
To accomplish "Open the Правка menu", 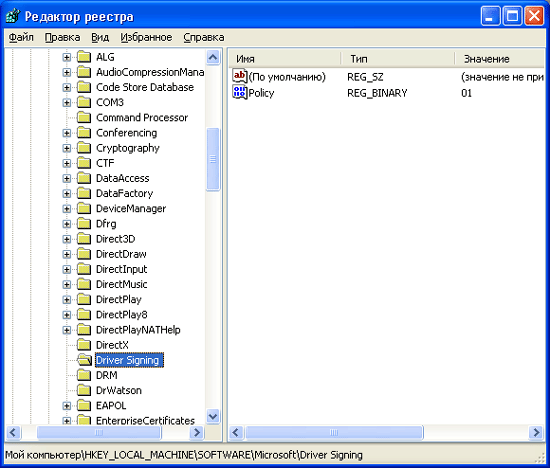I will [x=62, y=37].
